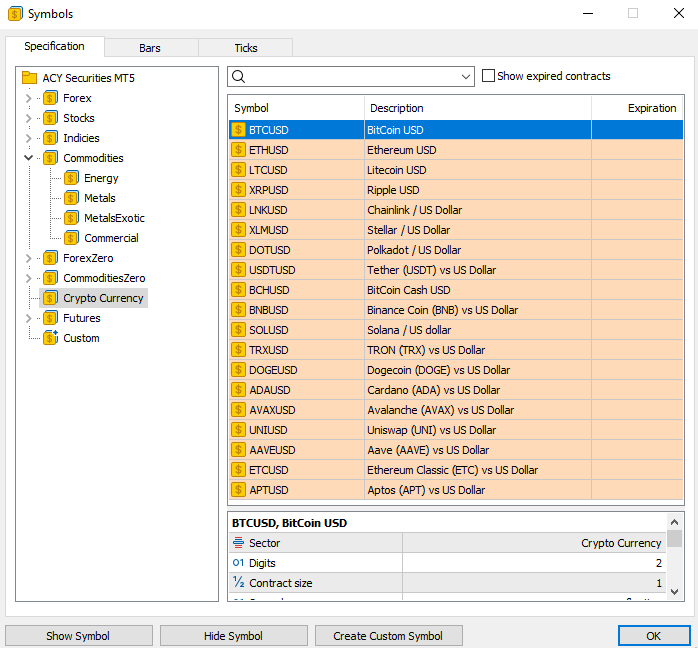Click the Custom symbols folder icon
The height and width of the screenshot is (648, 698).
[50, 338]
